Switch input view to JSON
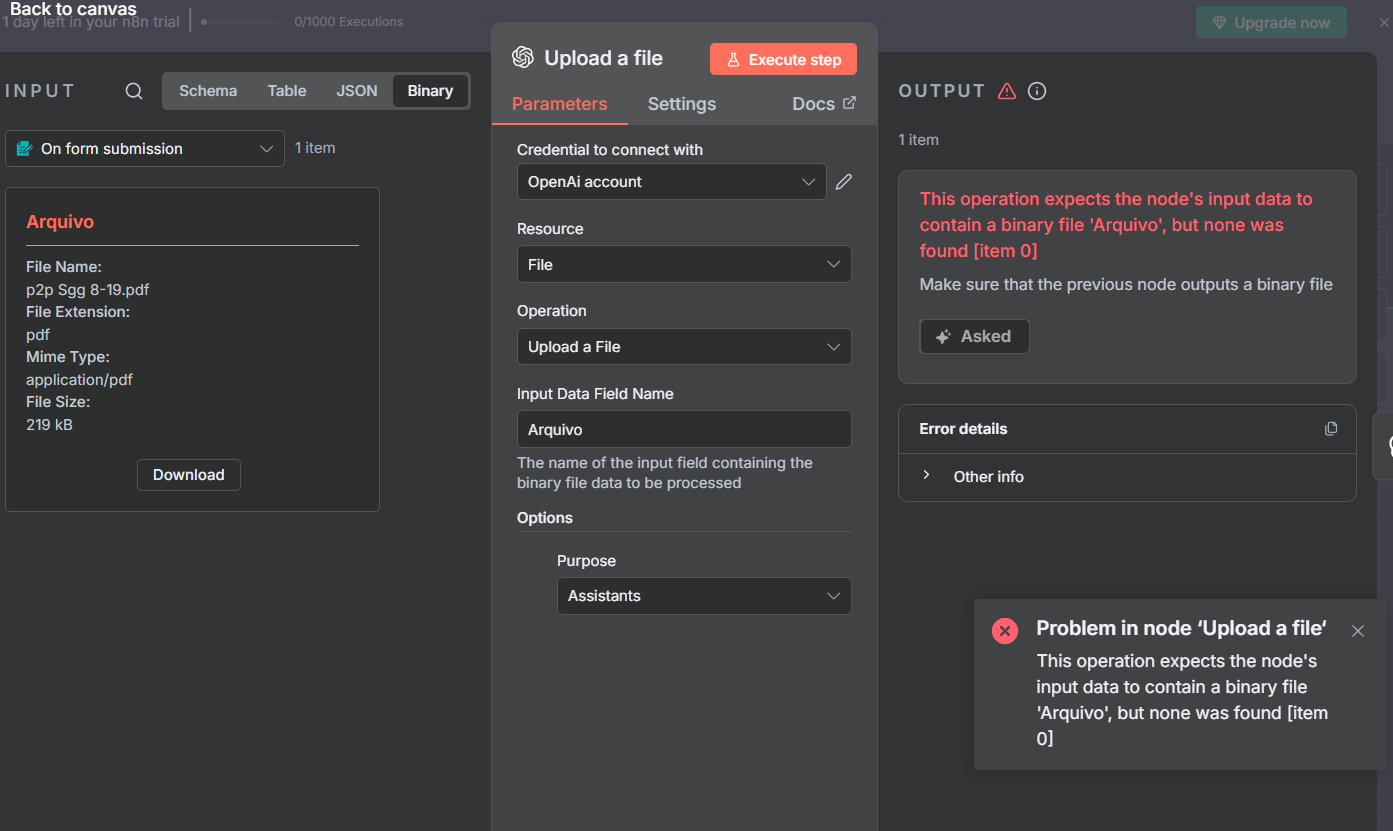Image resolution: width=1393 pixels, height=831 pixels. click(x=356, y=91)
